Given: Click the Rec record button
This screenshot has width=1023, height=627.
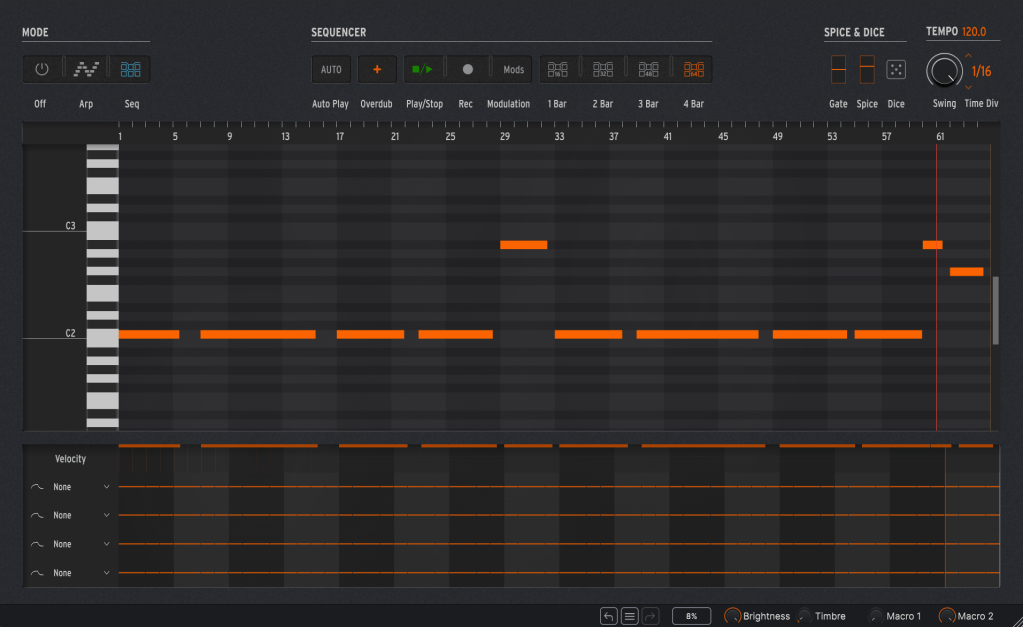Looking at the screenshot, I should click(x=467, y=70).
